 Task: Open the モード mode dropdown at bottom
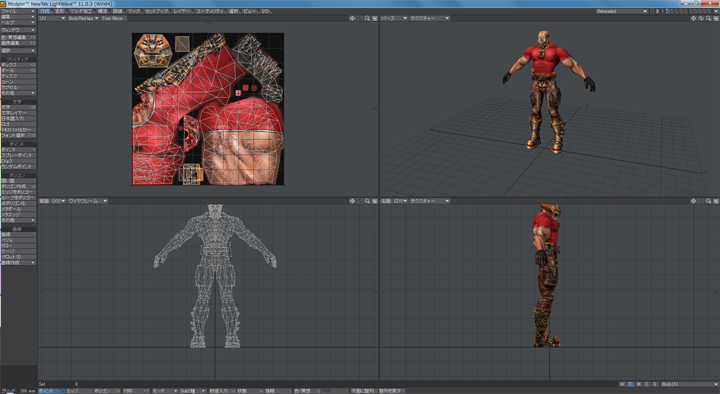164,391
